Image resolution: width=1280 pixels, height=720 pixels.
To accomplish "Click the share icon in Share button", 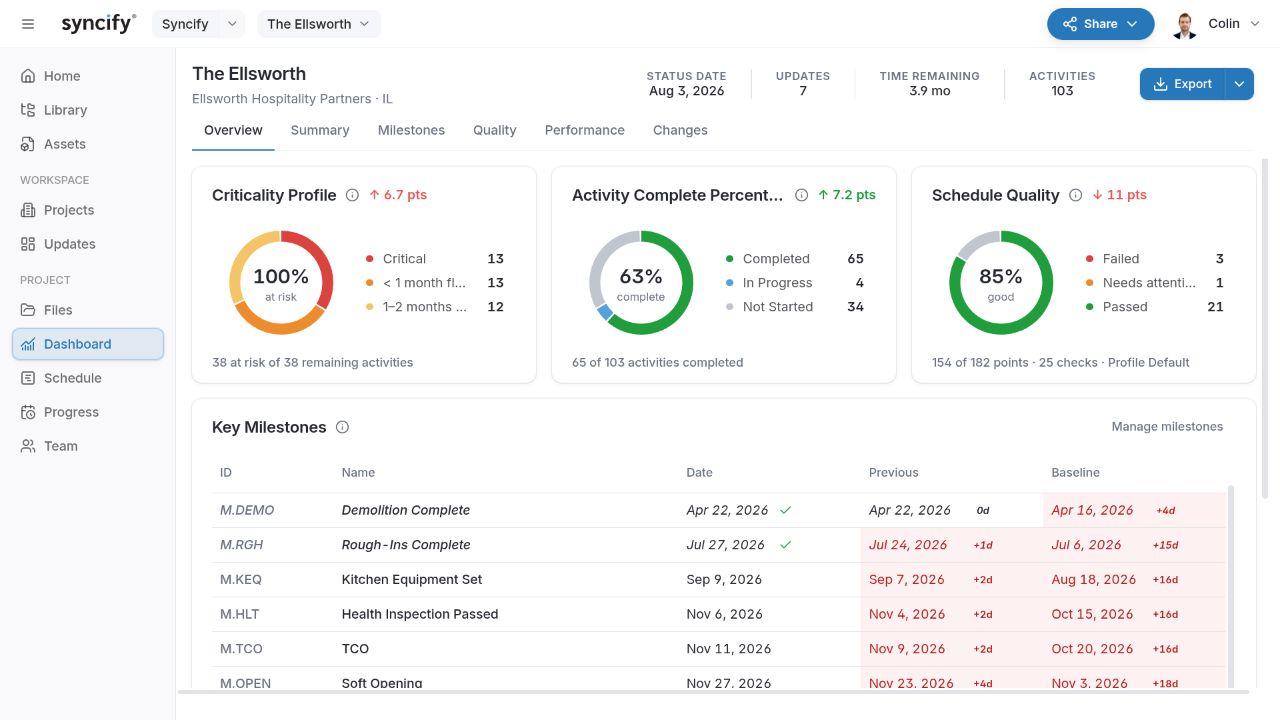I will point(1070,24).
